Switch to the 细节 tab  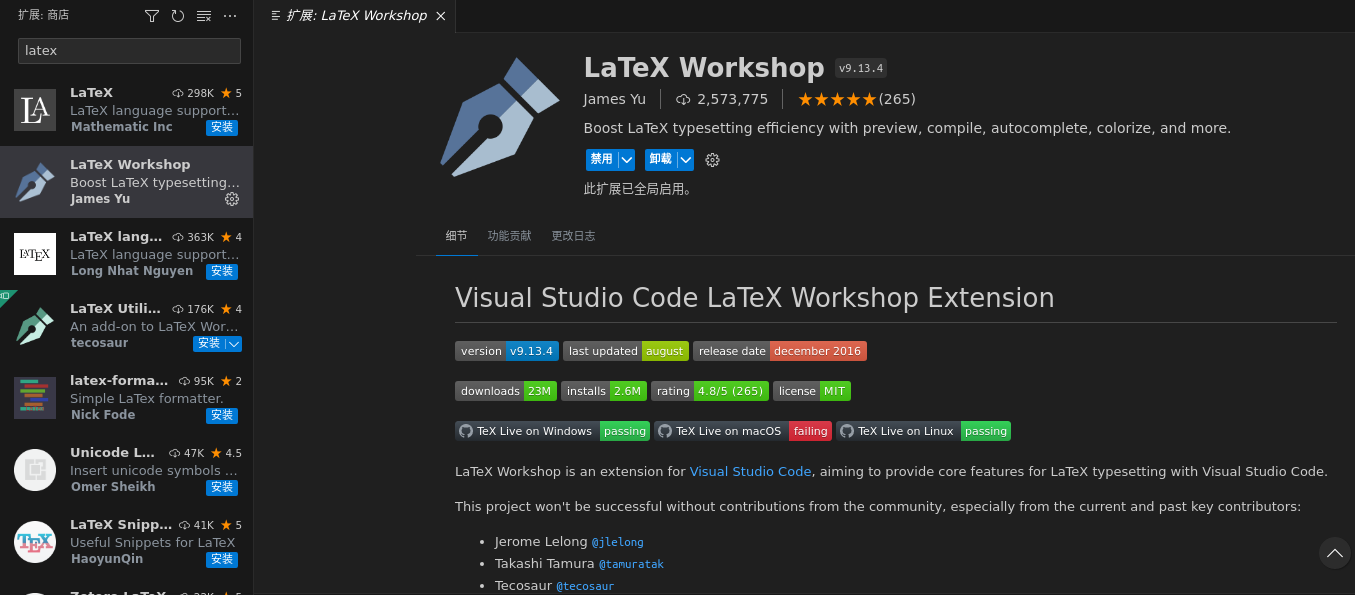pyautogui.click(x=456, y=236)
